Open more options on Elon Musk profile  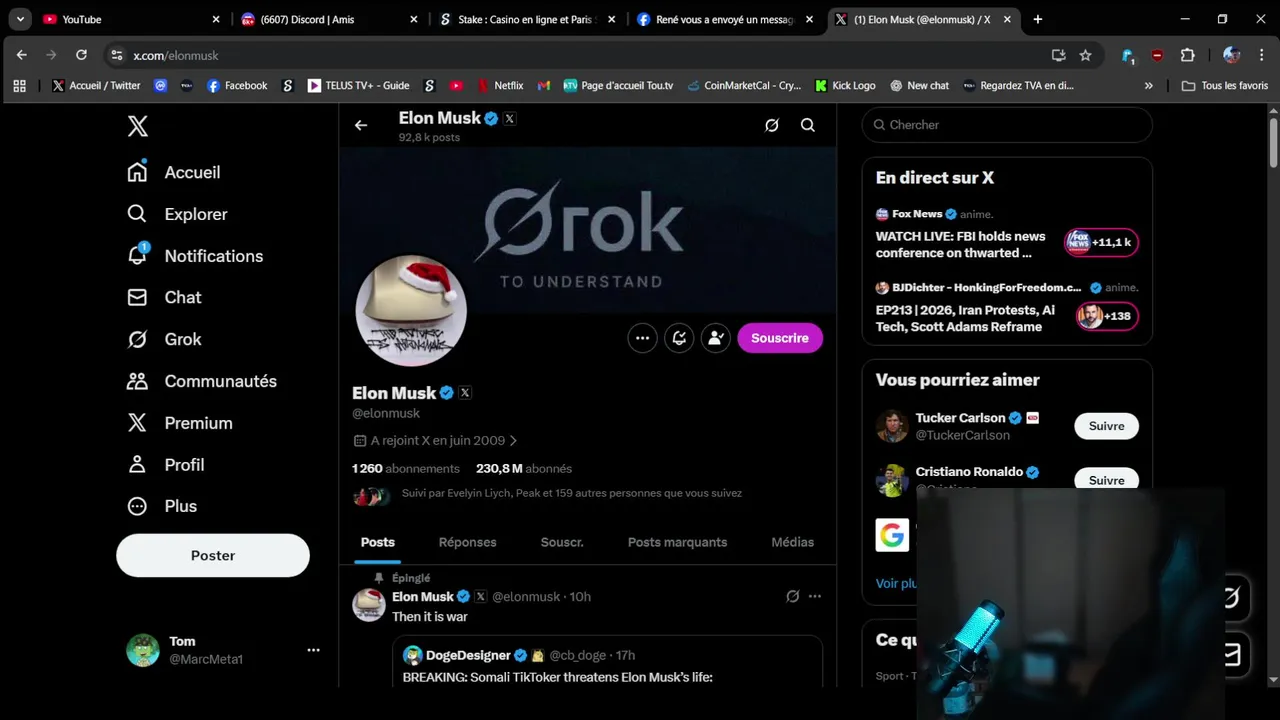pos(642,338)
